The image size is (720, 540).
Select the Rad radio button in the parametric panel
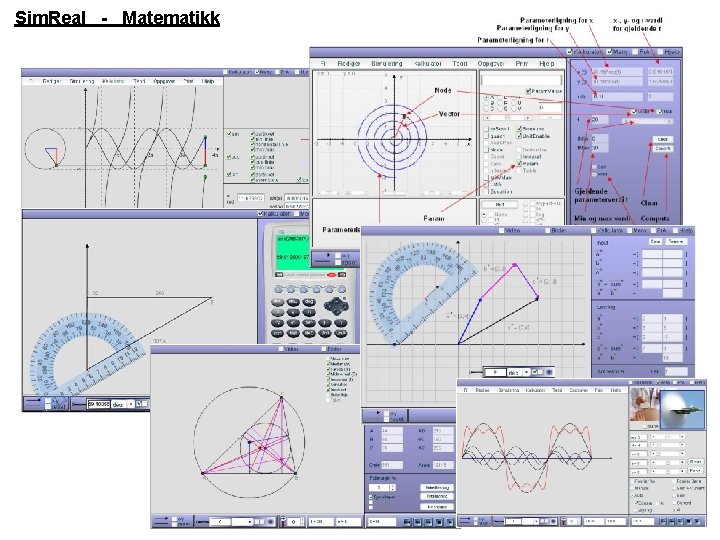coord(595,174)
